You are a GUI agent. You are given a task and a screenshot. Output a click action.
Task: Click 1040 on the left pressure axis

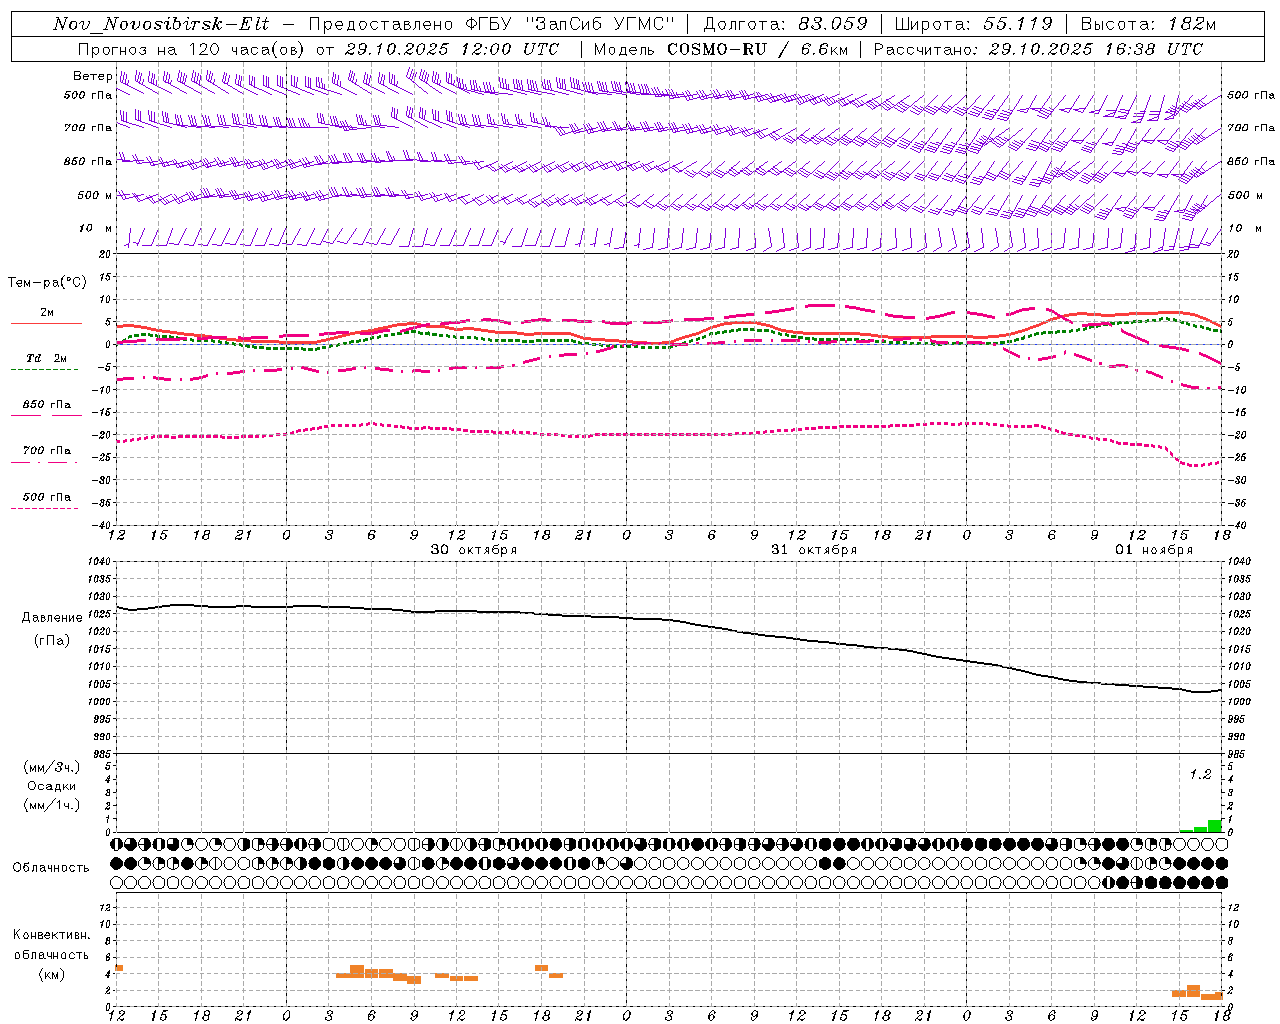coord(97,562)
